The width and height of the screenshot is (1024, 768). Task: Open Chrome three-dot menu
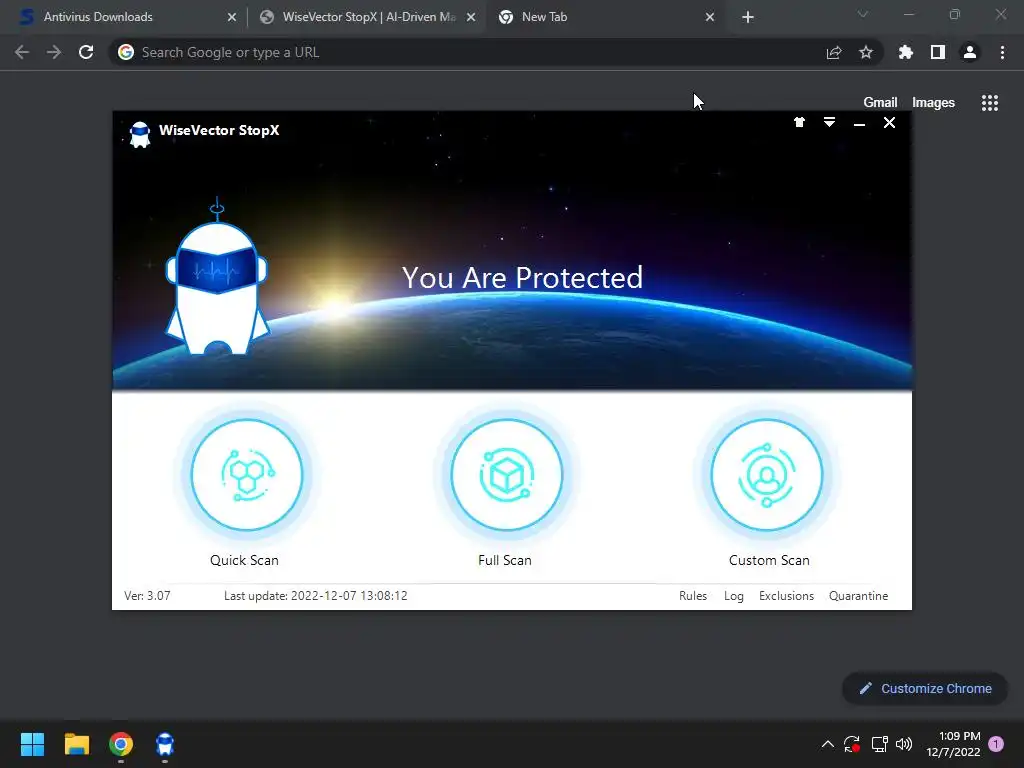pyautogui.click(x=1002, y=52)
